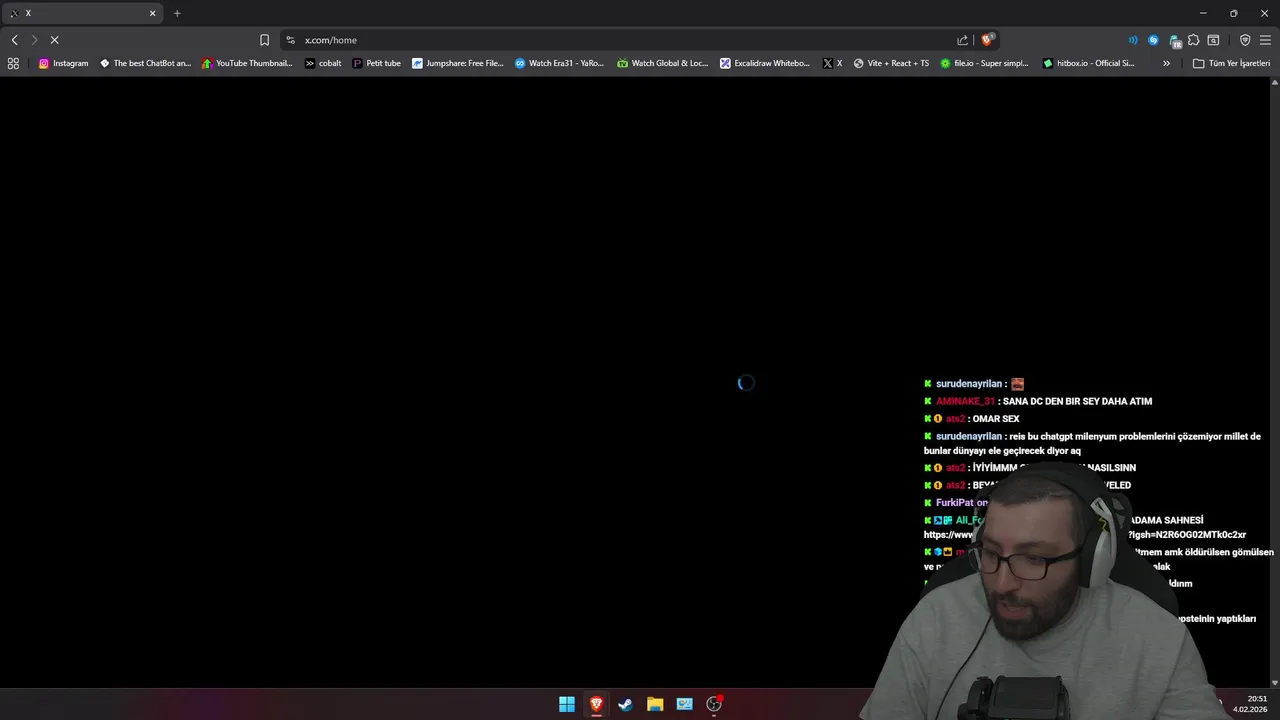Share this page using the share icon
This screenshot has width=1280, height=720.
click(962, 40)
